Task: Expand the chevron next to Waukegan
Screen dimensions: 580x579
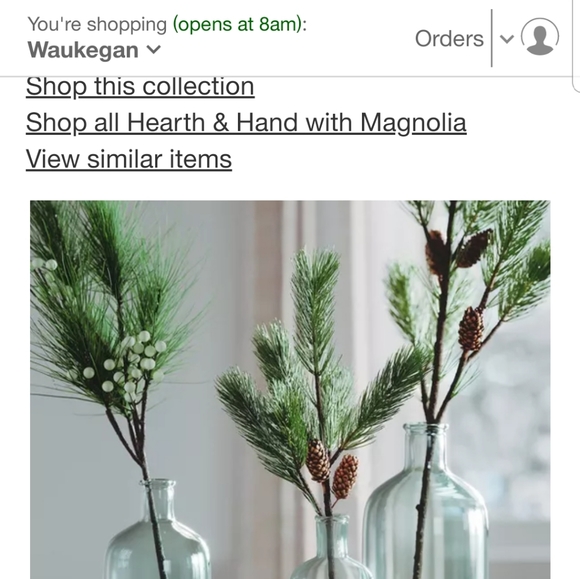Action: (154, 50)
